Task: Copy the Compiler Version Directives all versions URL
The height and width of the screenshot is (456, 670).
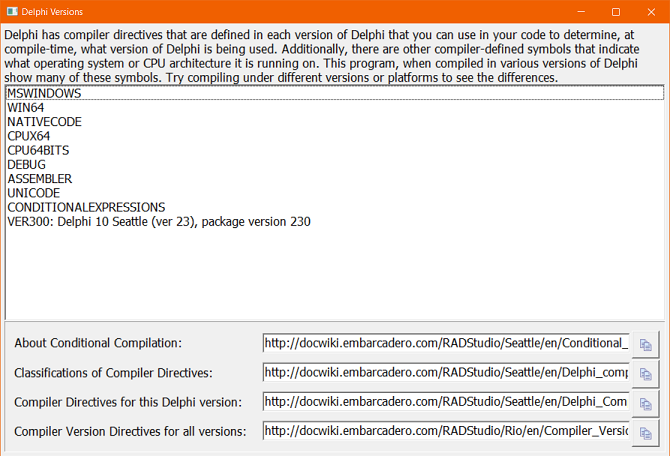Action: coord(645,433)
